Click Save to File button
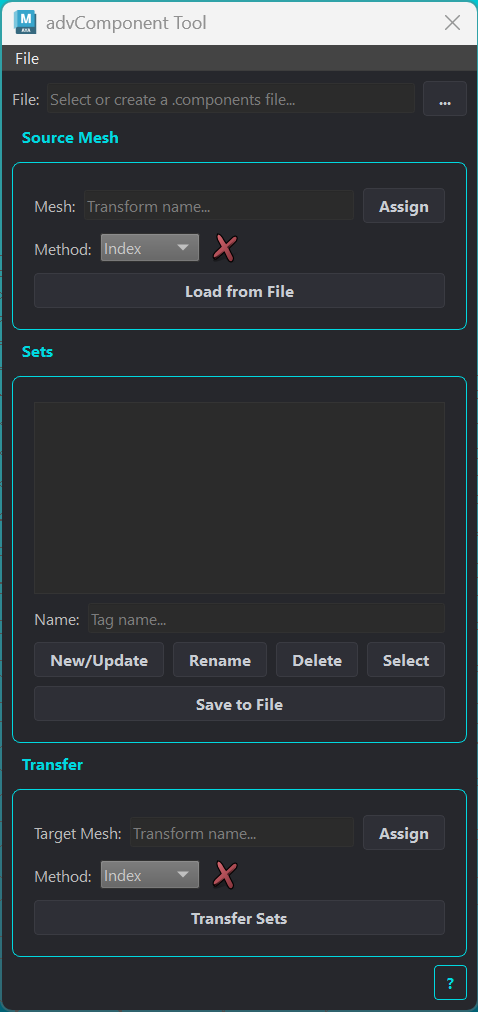 pyautogui.click(x=239, y=704)
